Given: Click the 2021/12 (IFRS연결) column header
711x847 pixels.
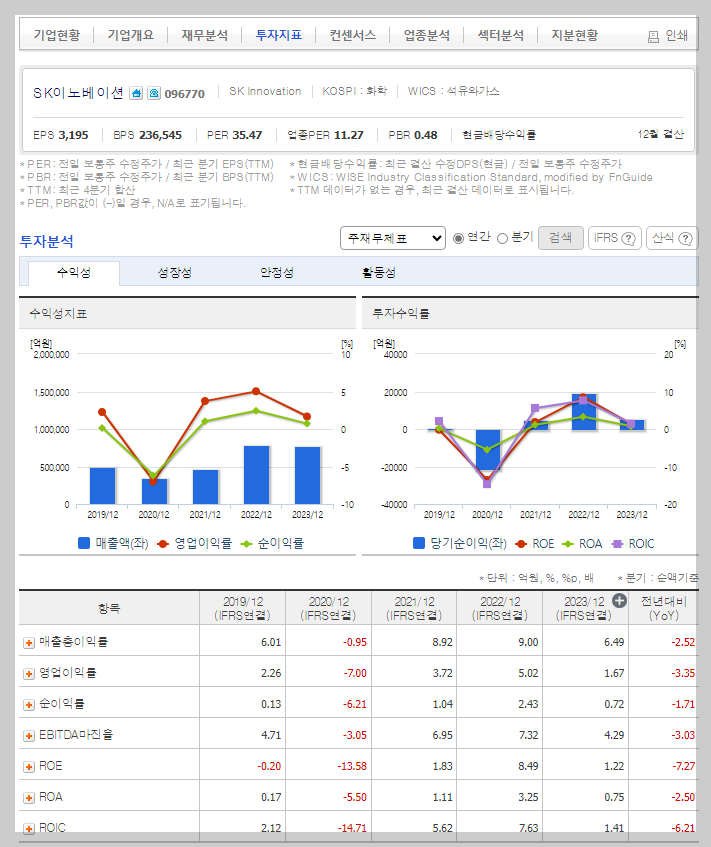Looking at the screenshot, I should click(414, 608).
